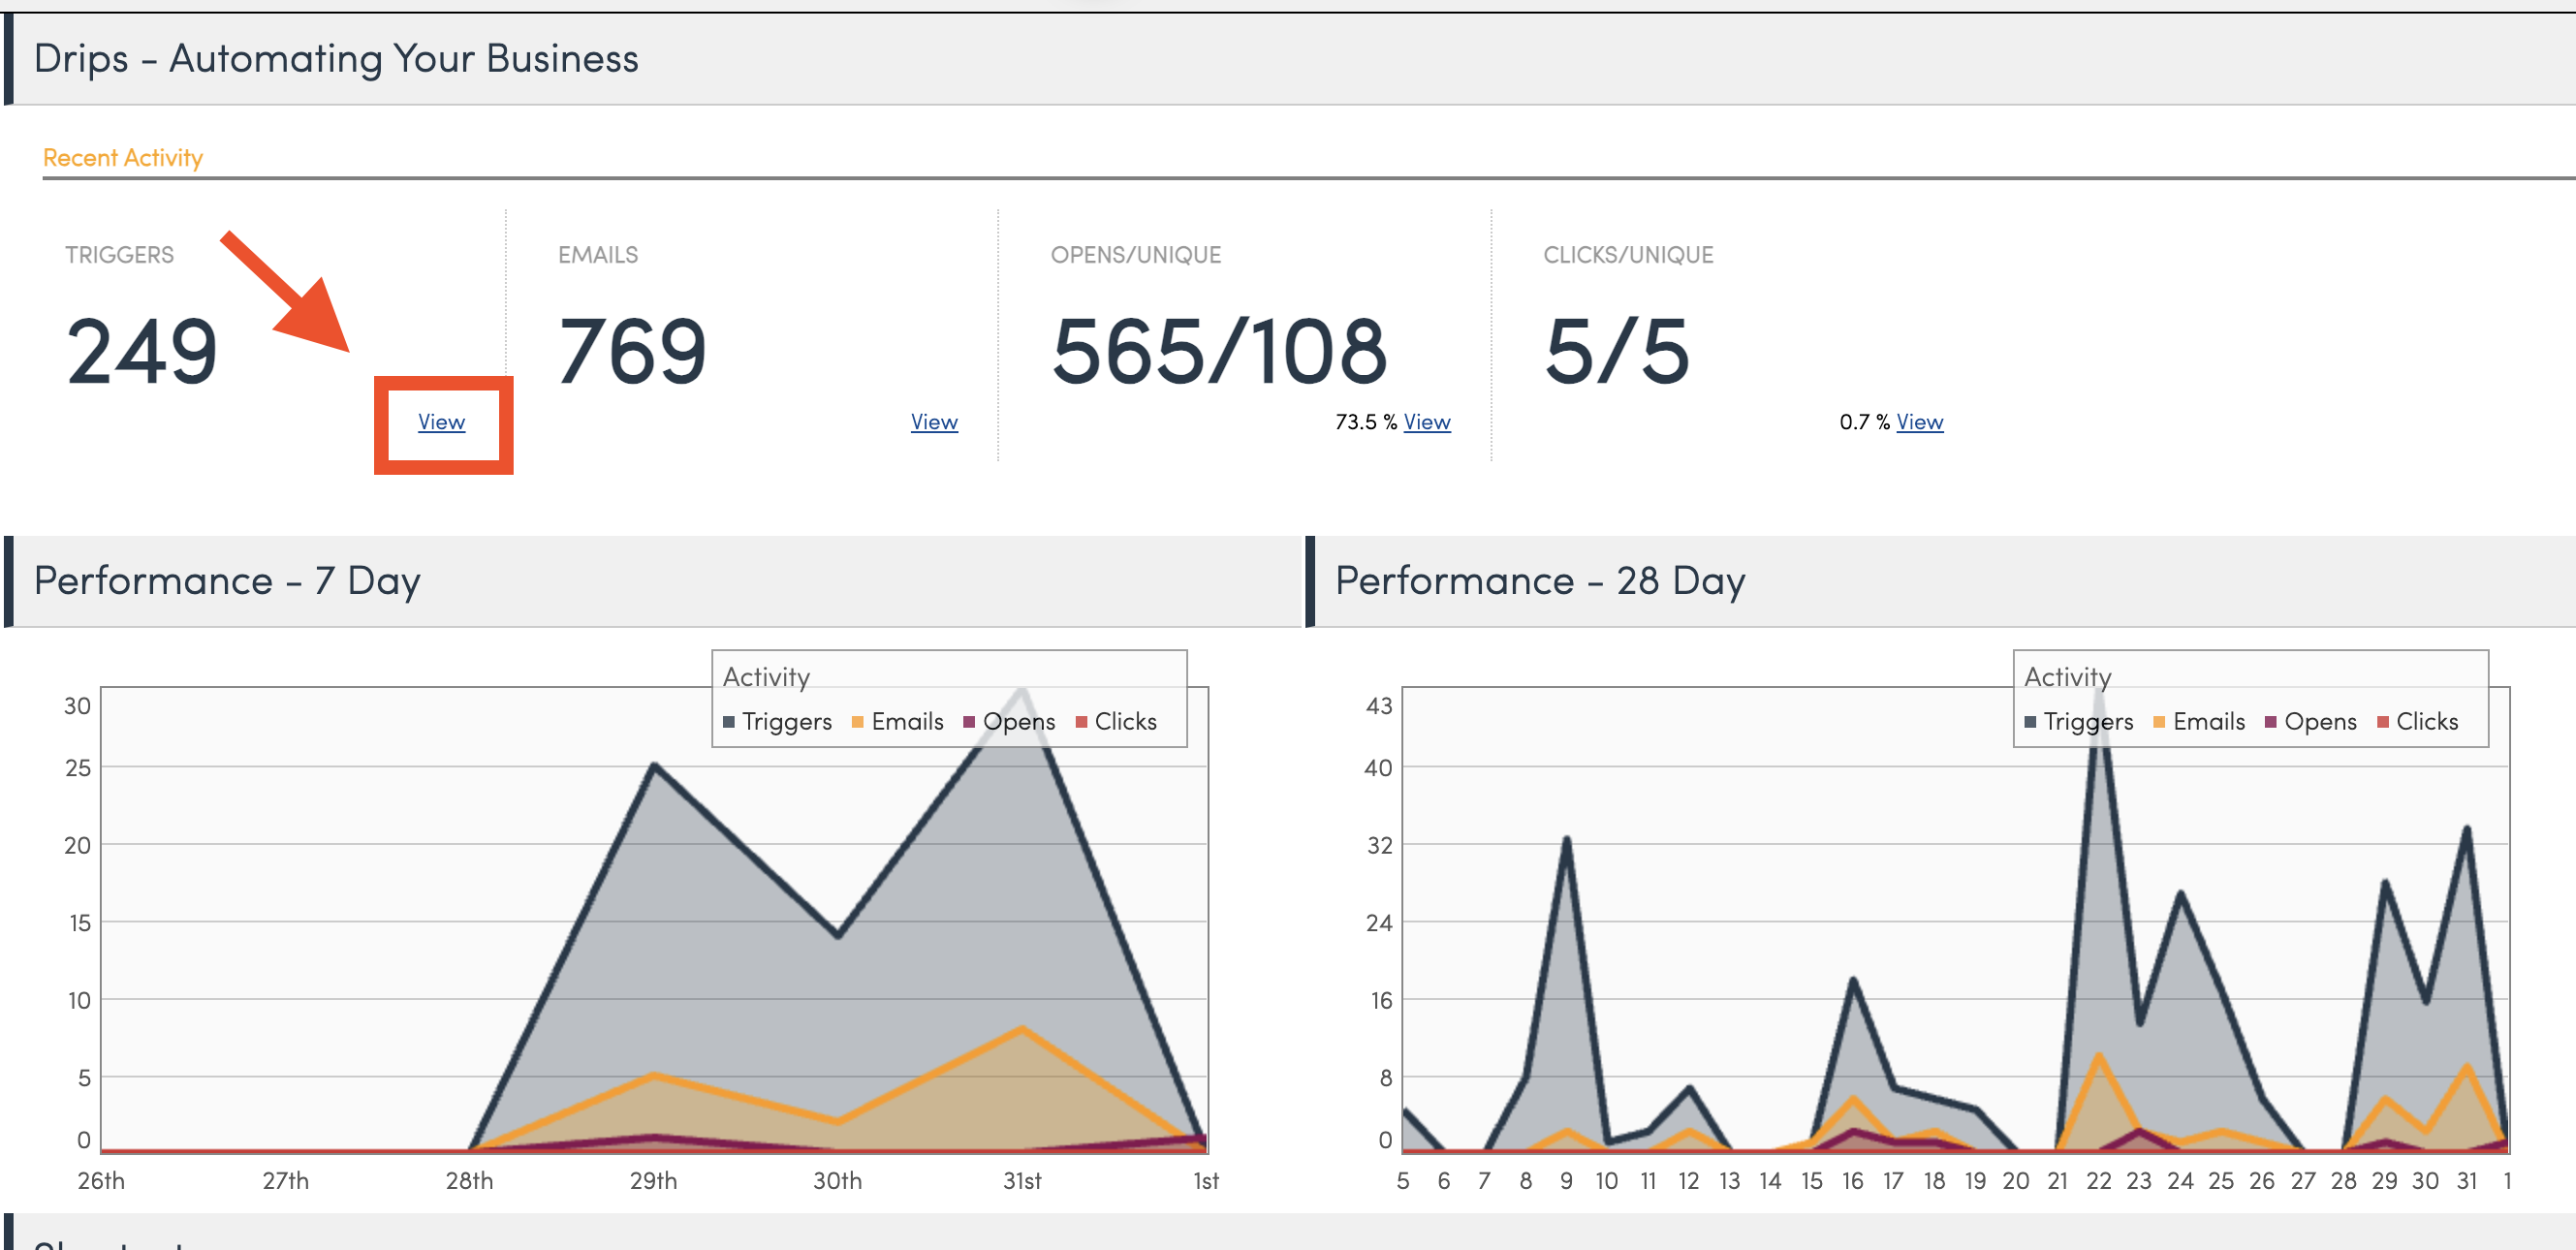Click Opens legend swatch in 7 Day chart

(969, 722)
